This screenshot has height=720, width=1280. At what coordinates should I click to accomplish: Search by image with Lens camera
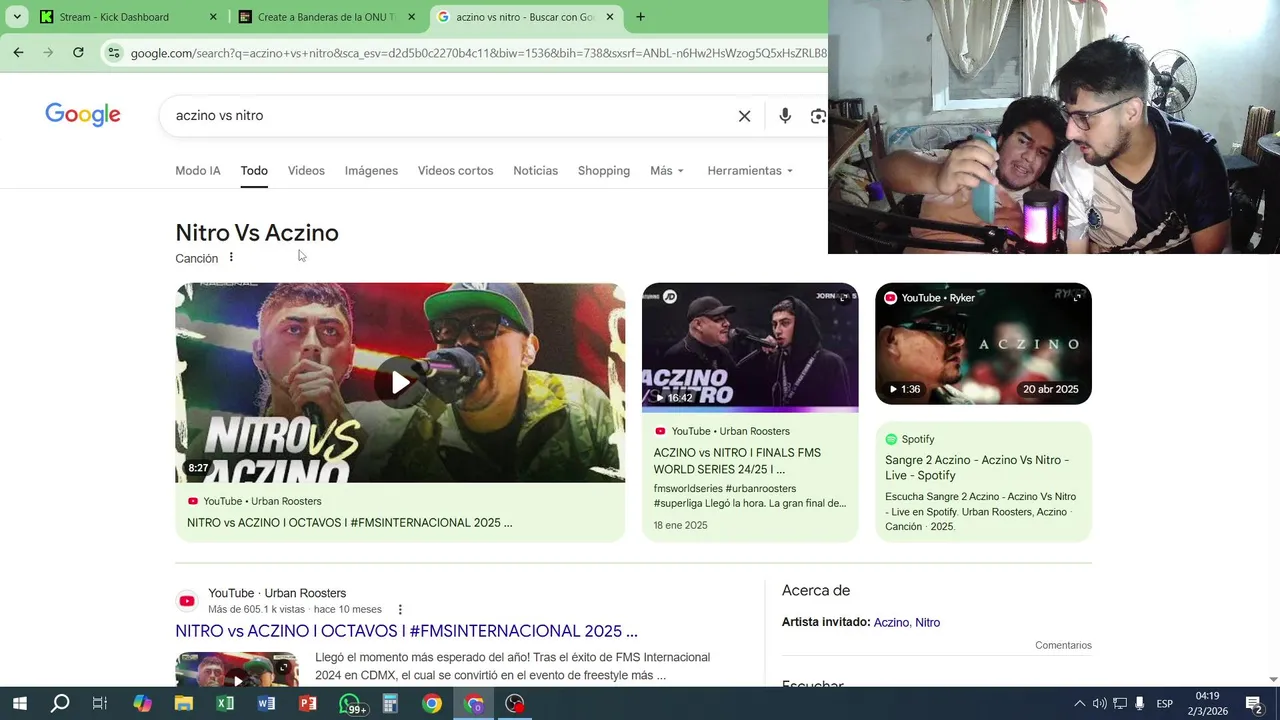click(818, 116)
